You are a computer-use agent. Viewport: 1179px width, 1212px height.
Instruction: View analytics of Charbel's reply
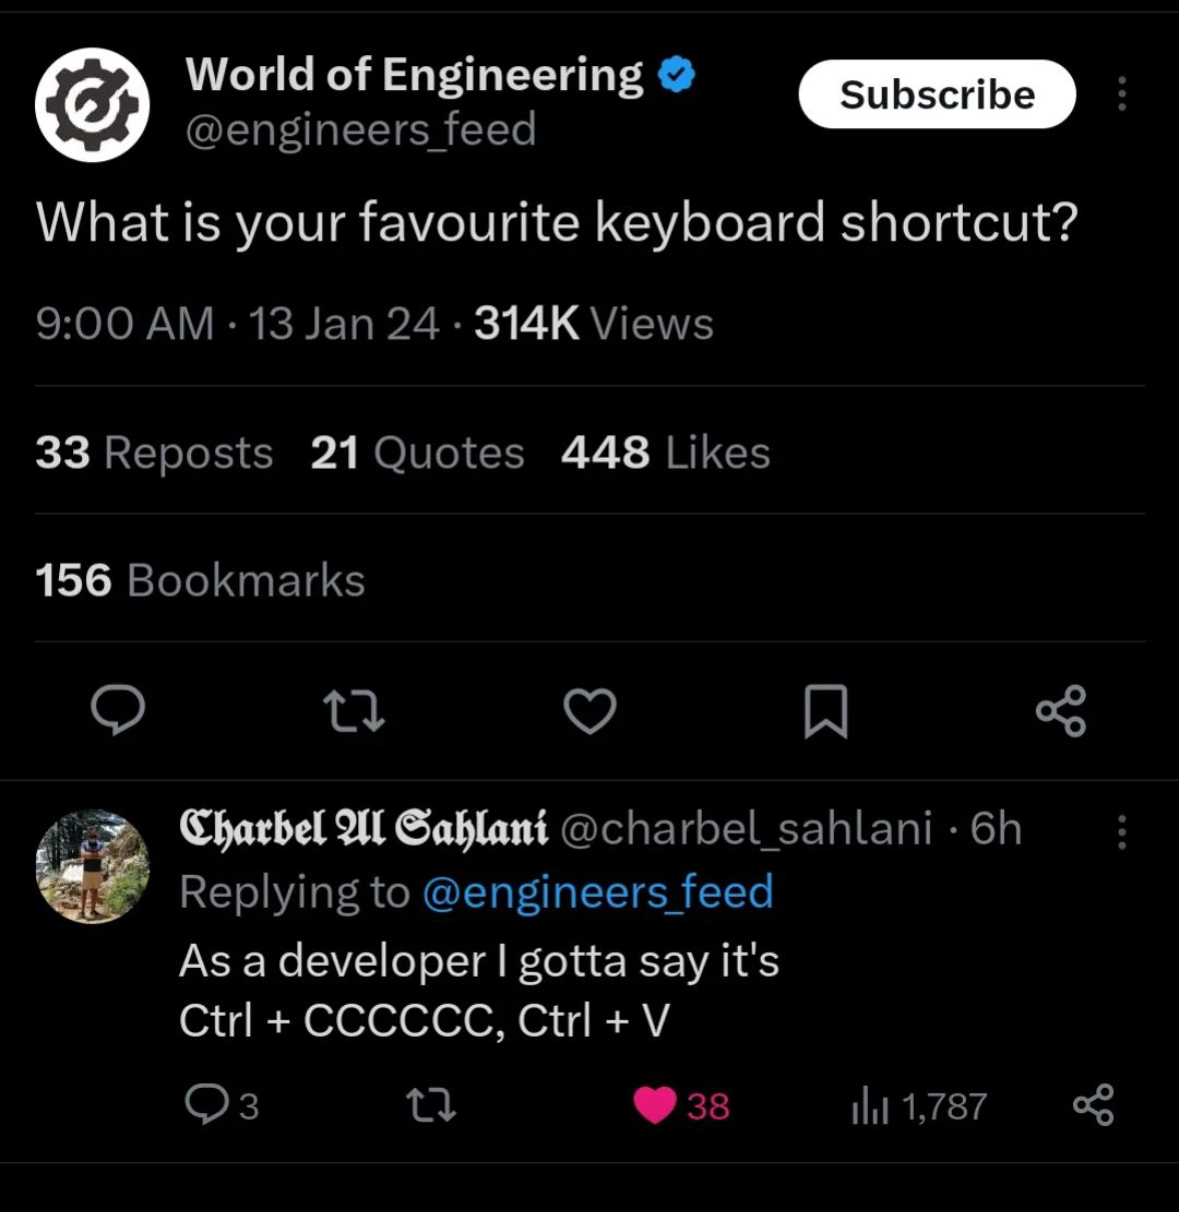tap(868, 1106)
